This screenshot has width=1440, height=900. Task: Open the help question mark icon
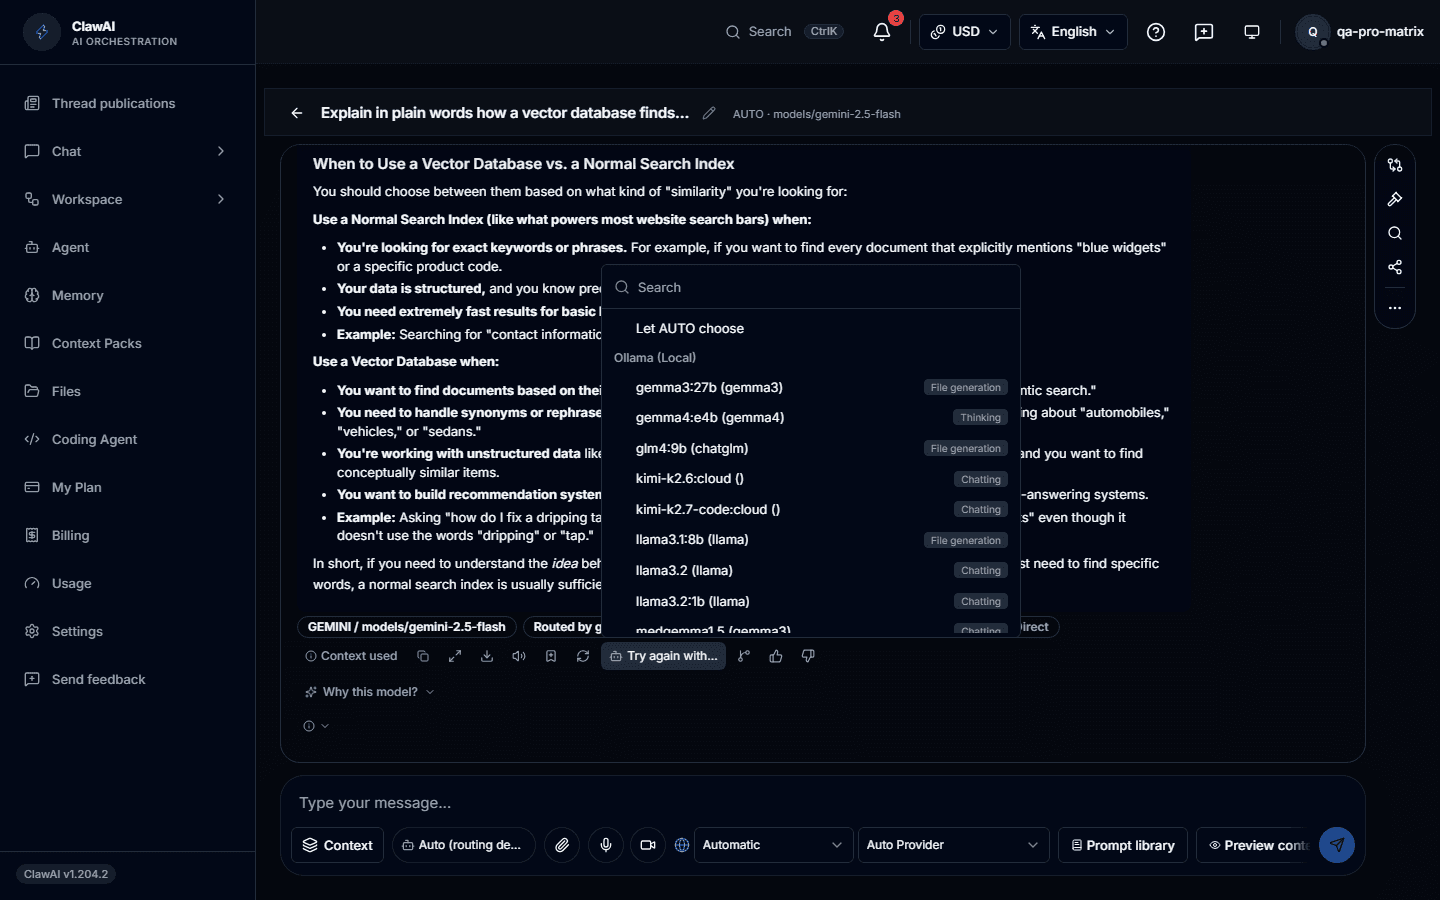(x=1156, y=32)
